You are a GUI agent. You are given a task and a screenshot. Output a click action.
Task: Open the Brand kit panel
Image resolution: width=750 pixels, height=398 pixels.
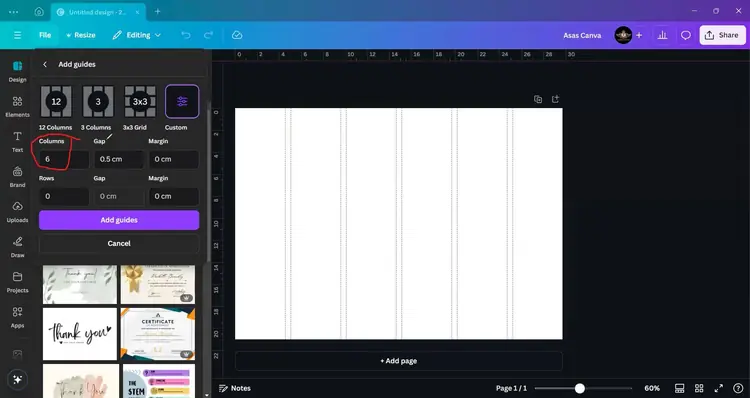point(17,177)
